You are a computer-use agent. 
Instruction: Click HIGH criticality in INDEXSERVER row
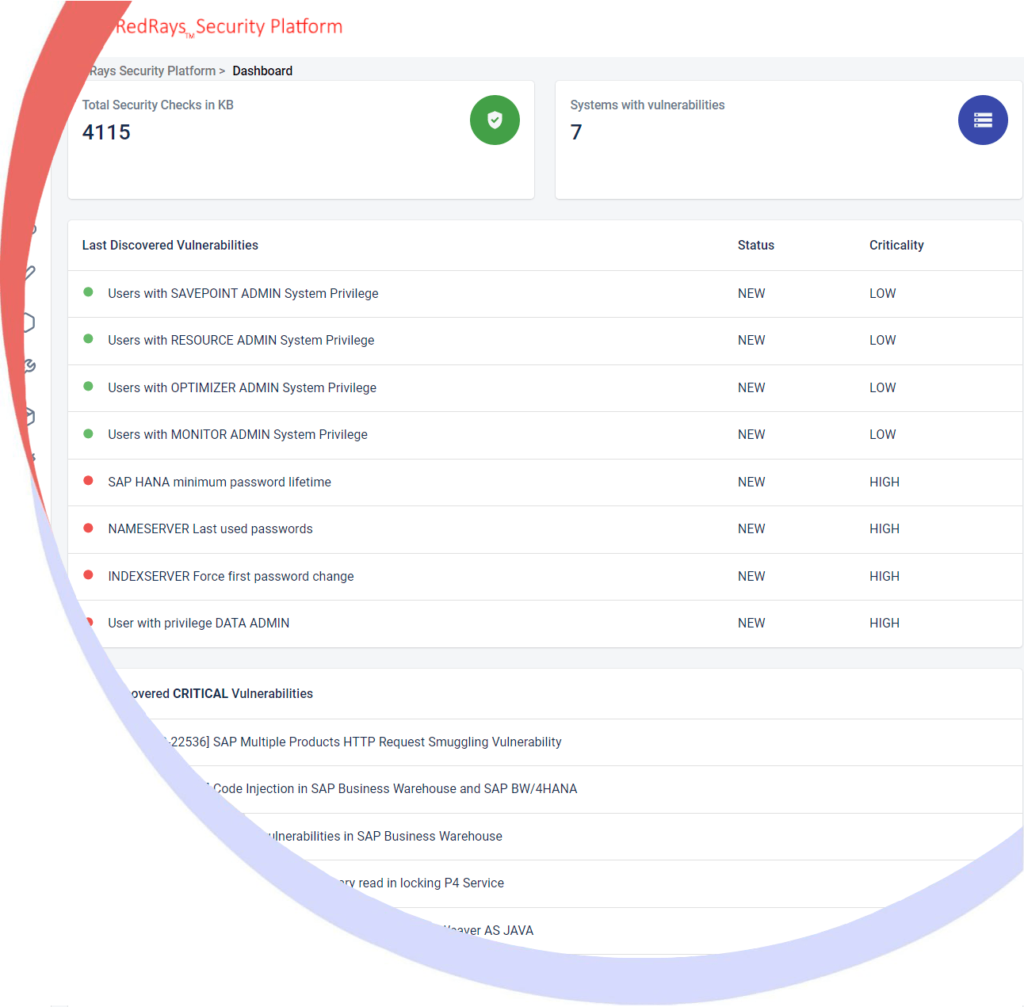884,576
